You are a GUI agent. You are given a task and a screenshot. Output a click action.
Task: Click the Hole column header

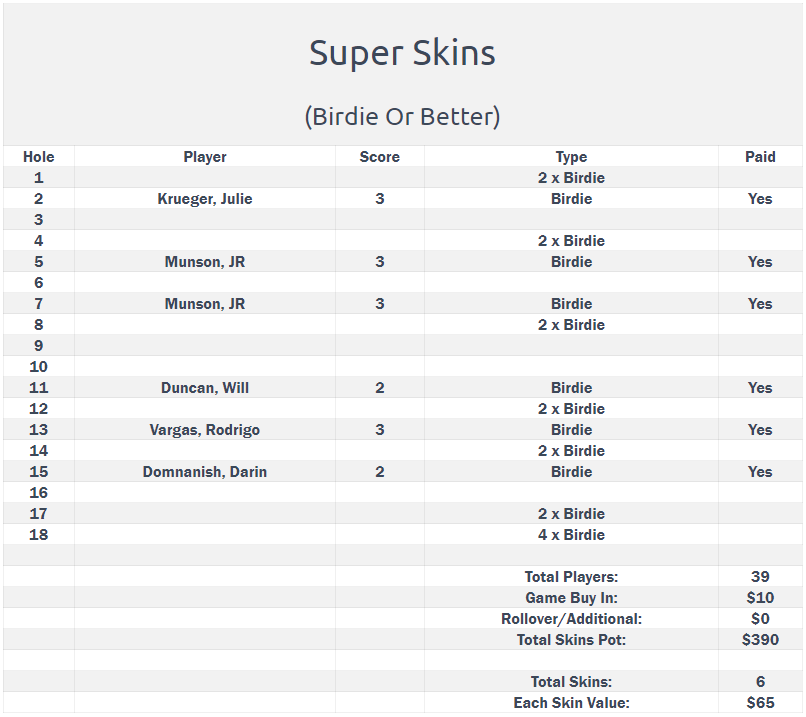[39, 157]
